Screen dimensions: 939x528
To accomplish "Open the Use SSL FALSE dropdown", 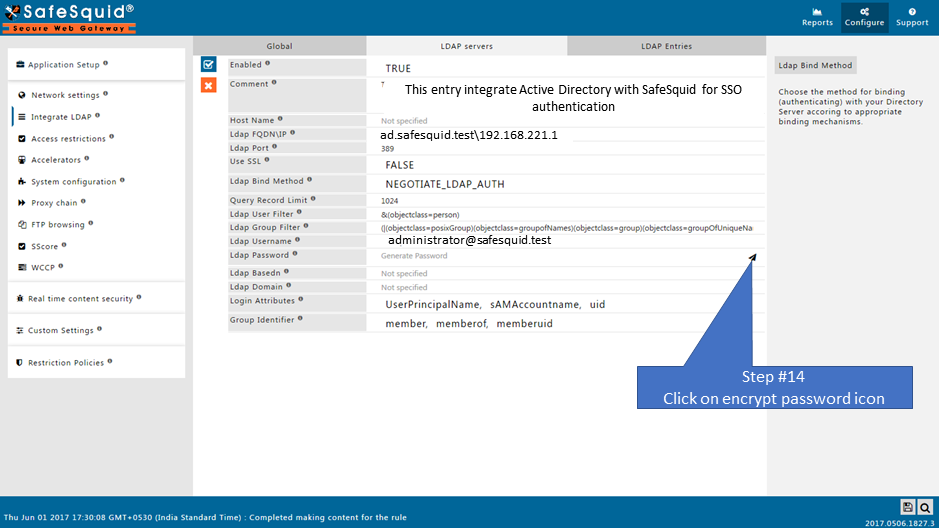I will (566, 165).
